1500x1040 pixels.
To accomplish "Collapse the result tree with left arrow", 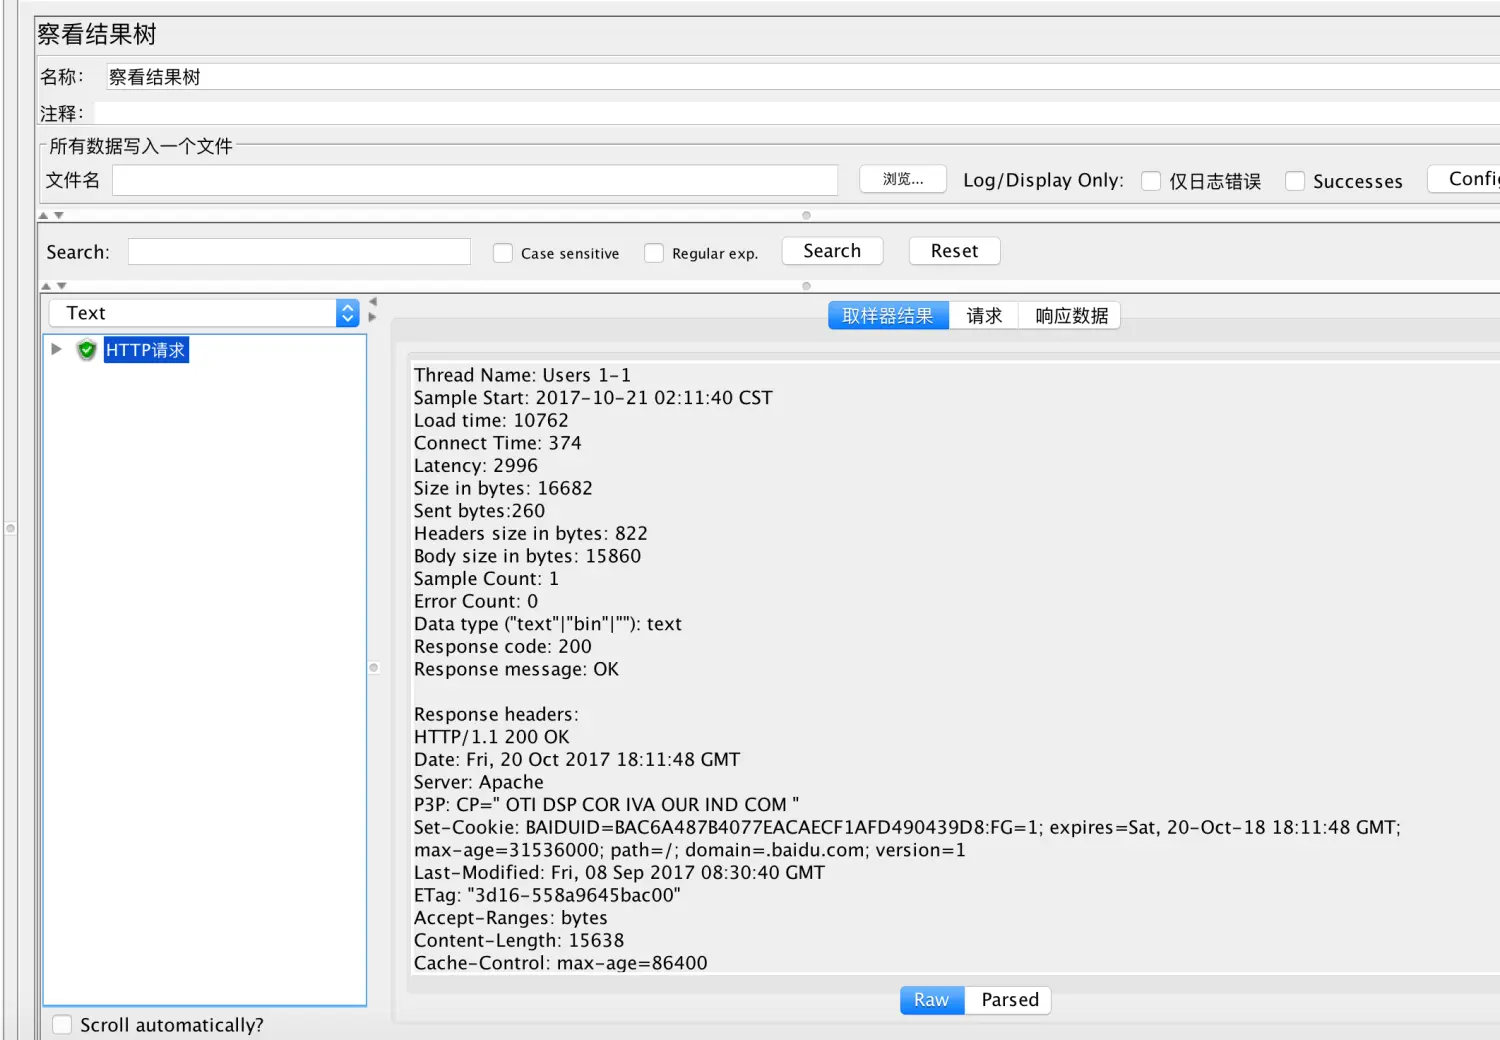I will [x=373, y=302].
